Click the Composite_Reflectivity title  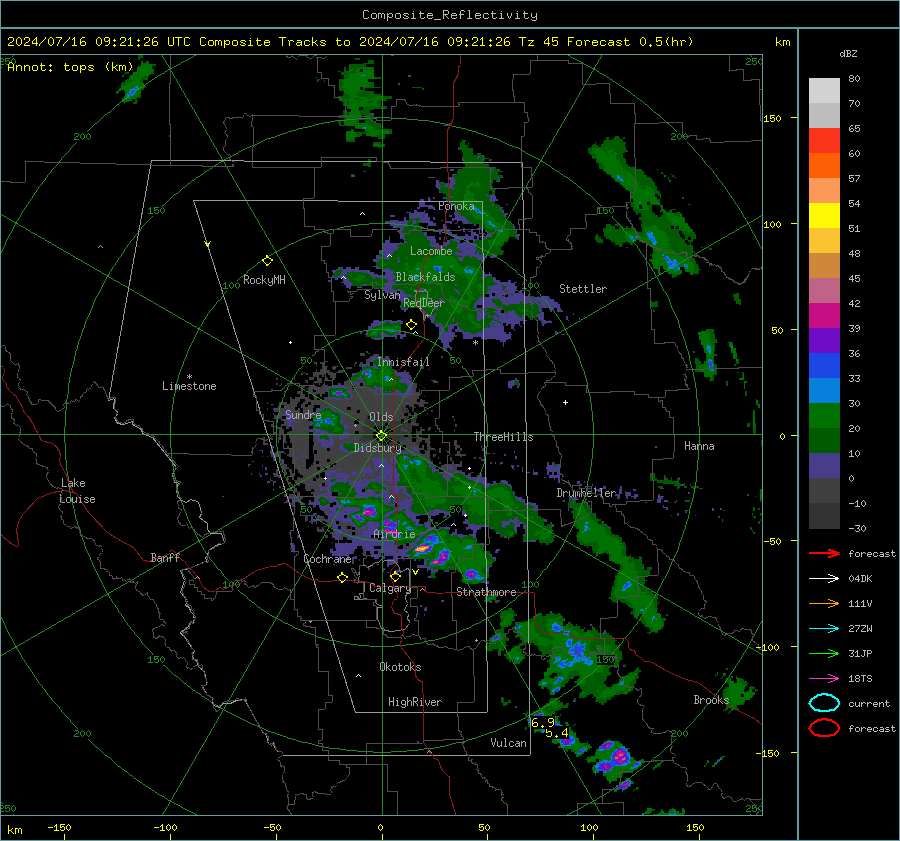tap(449, 15)
